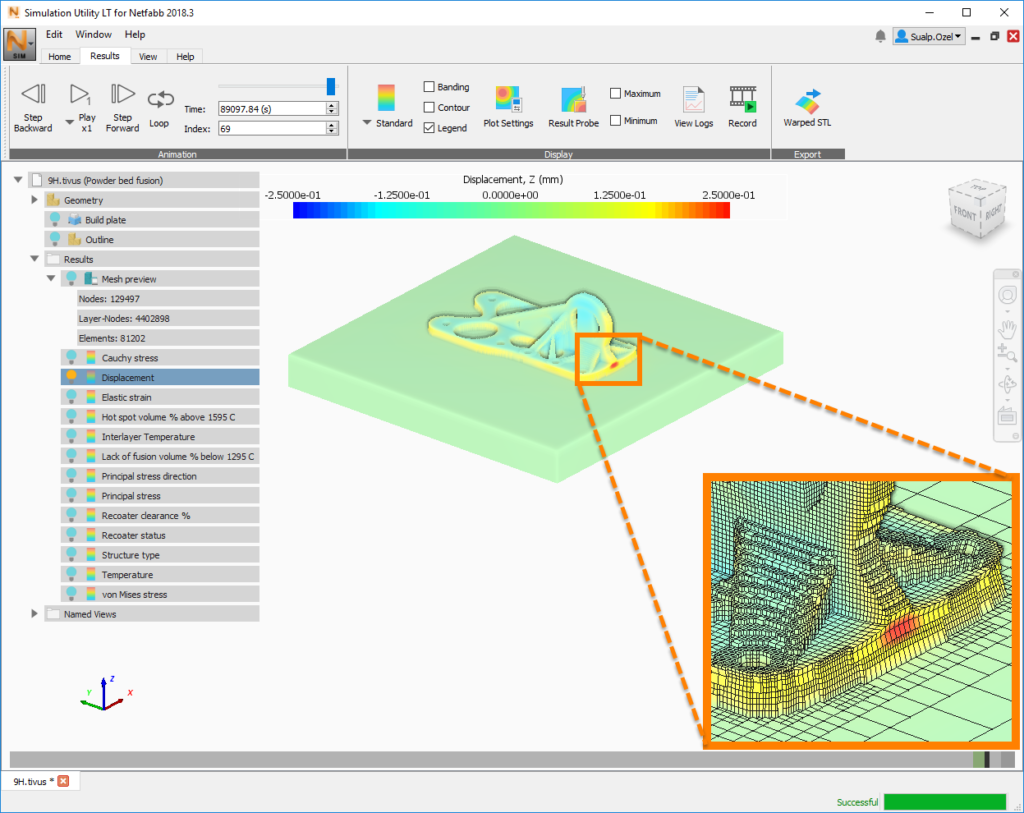Screen dimensions: 1024x813
Task: Click the animation time slider handle
Action: point(331,87)
